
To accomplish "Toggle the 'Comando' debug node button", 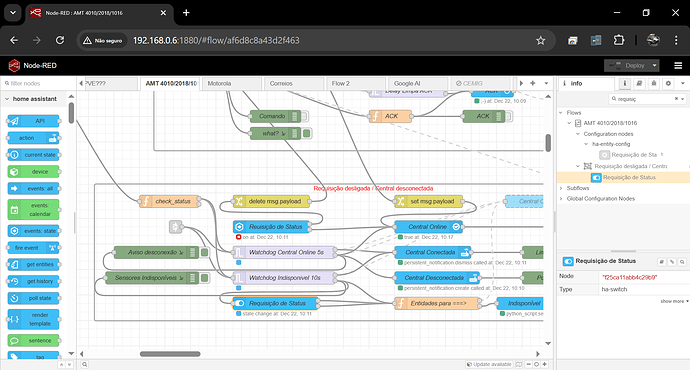I will (304, 116).
